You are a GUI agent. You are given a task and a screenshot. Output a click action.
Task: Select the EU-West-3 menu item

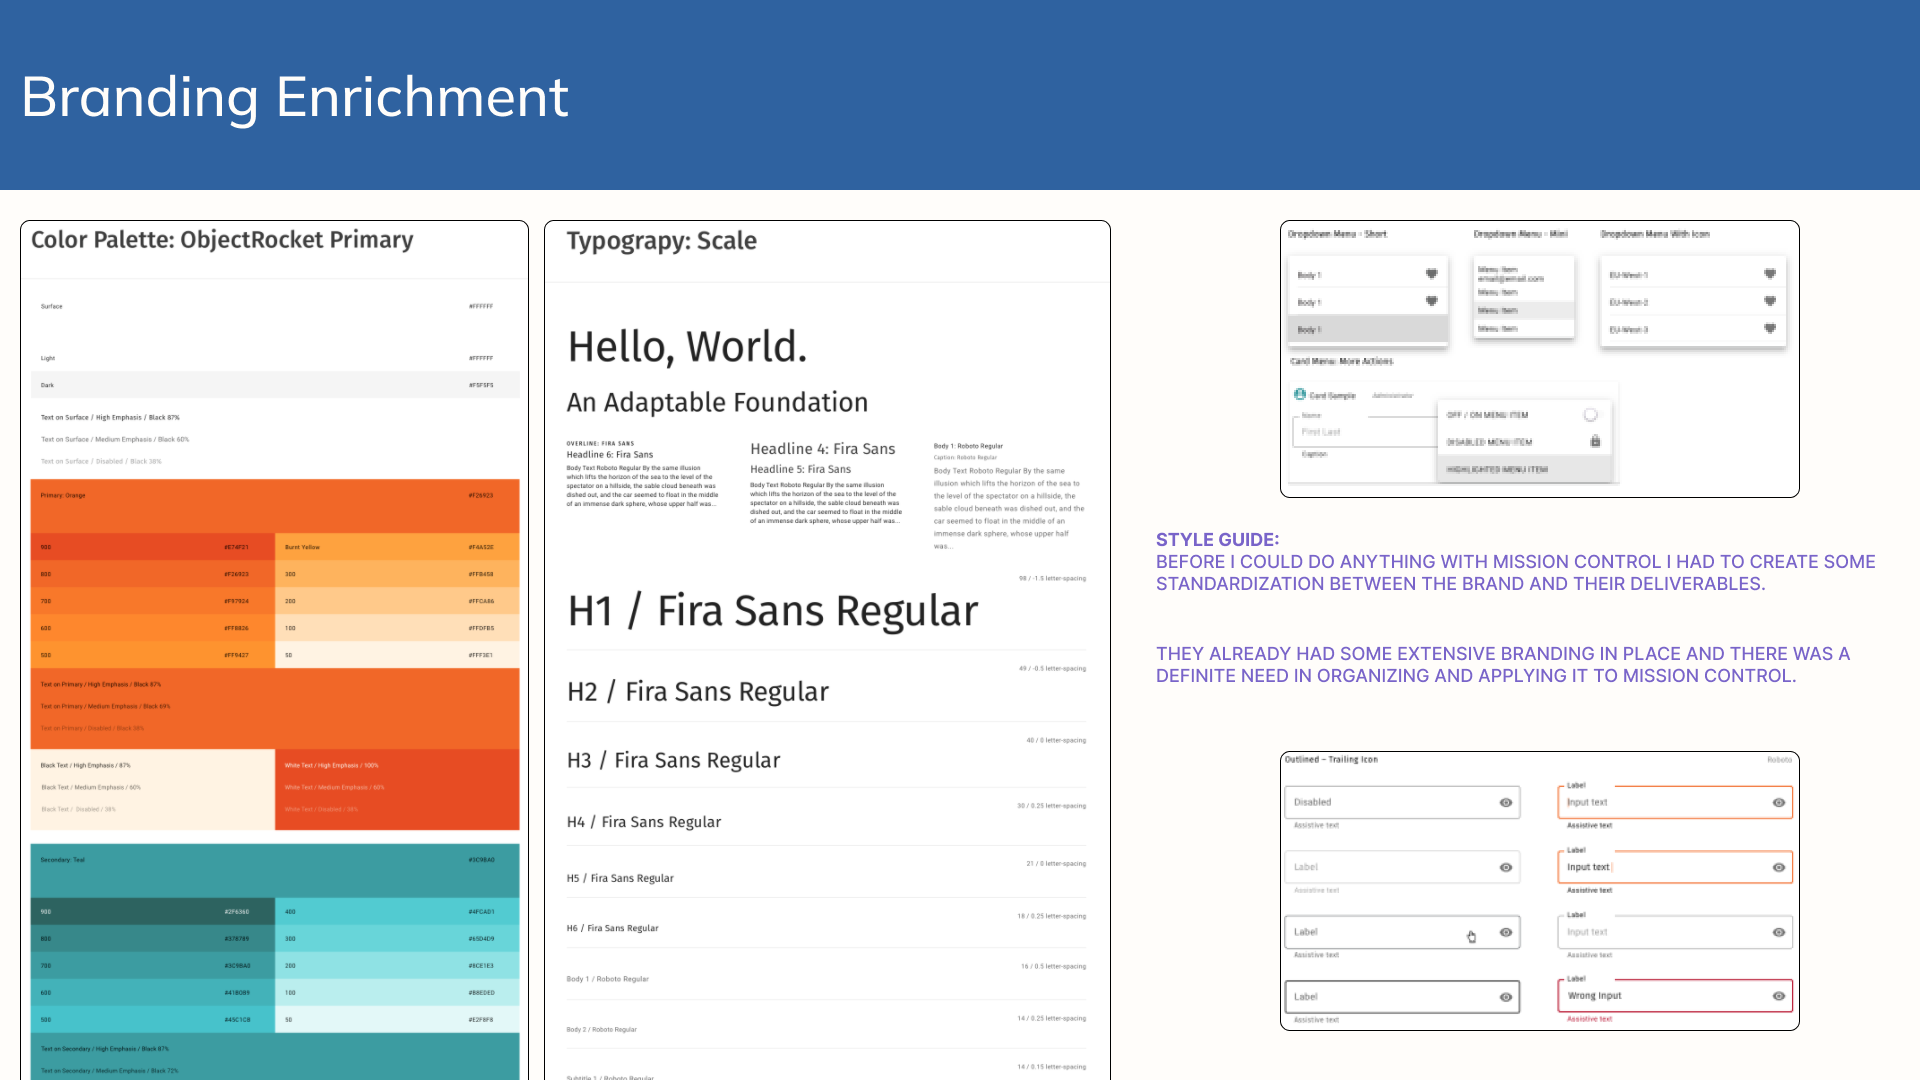1693,328
